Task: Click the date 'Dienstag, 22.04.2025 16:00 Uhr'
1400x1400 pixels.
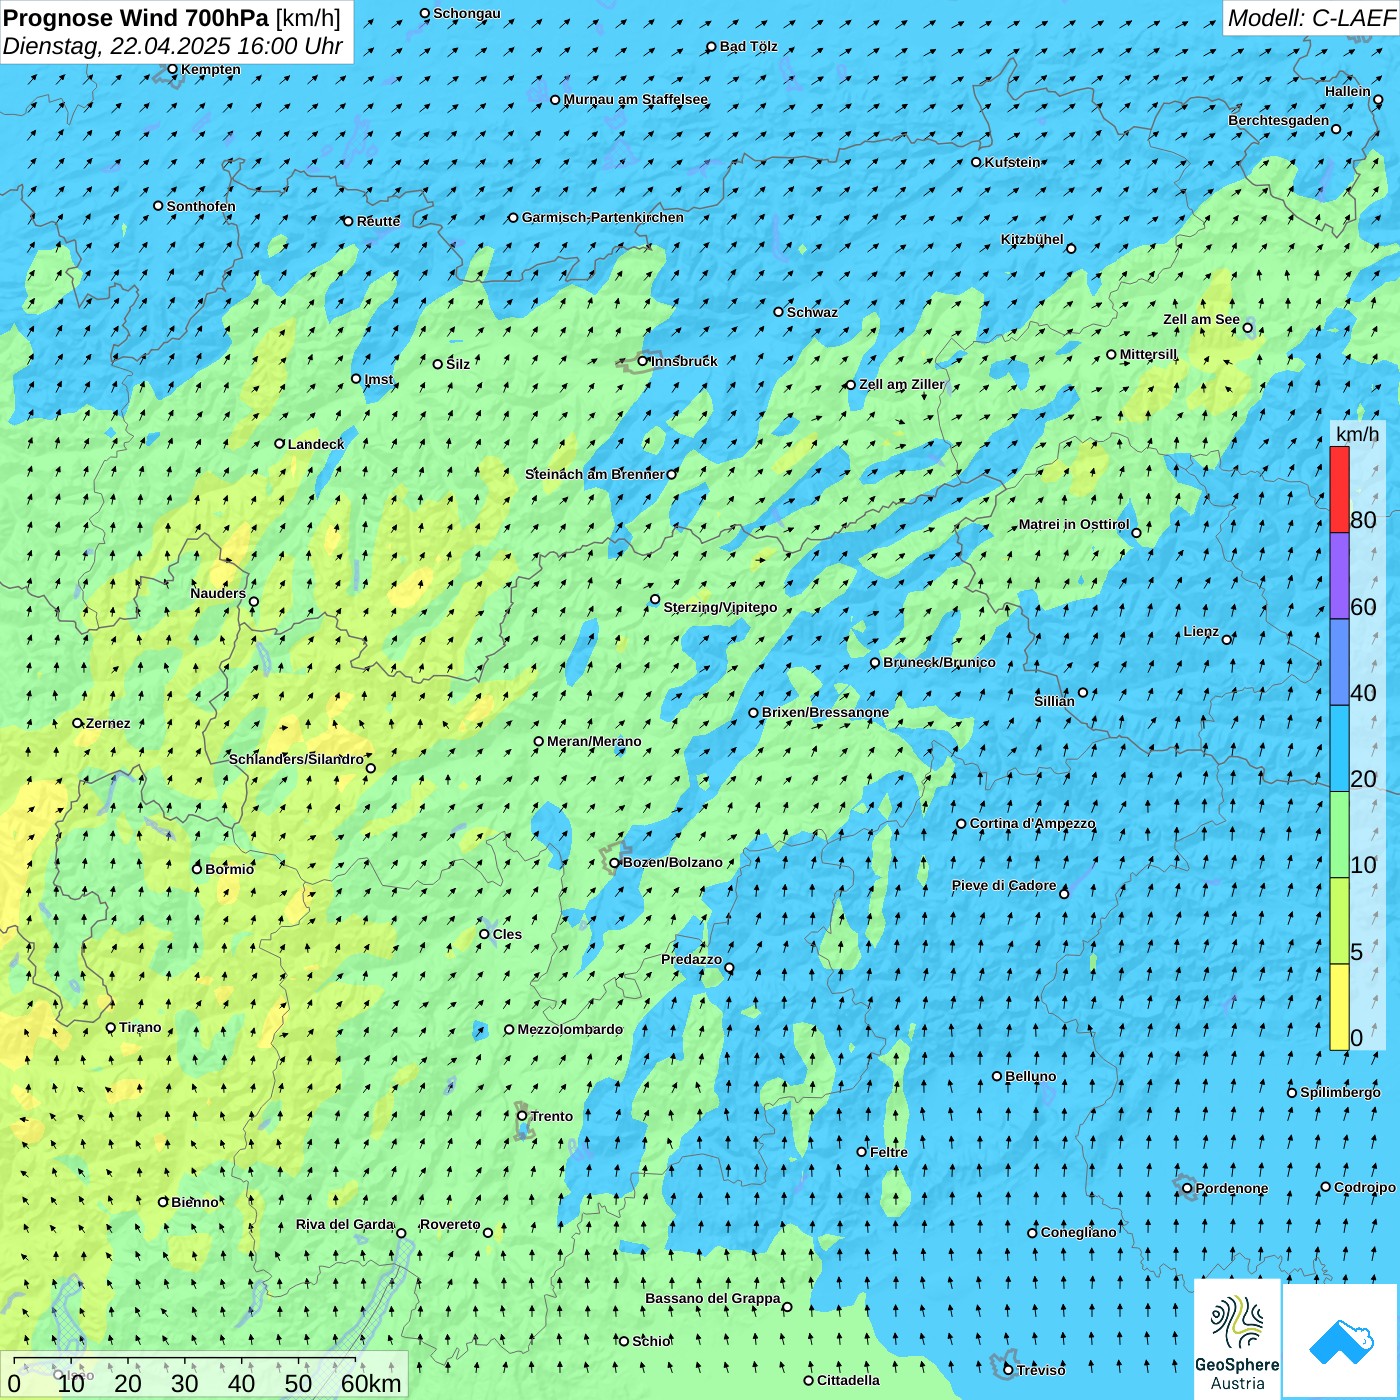Action: click(173, 46)
